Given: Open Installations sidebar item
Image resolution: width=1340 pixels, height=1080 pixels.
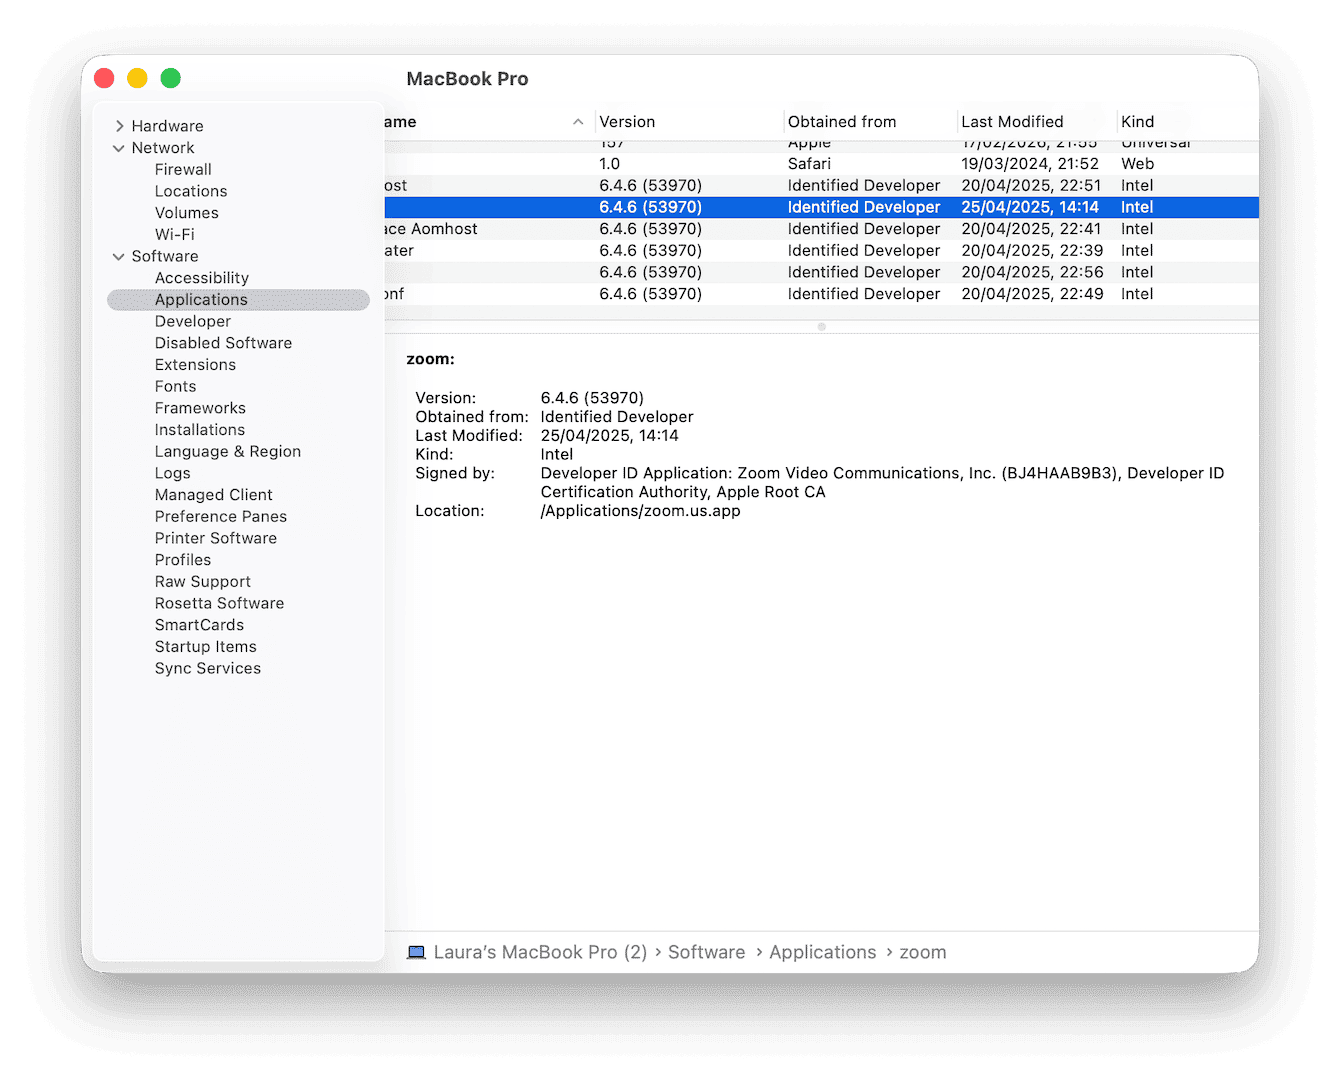Looking at the screenshot, I should [x=200, y=430].
